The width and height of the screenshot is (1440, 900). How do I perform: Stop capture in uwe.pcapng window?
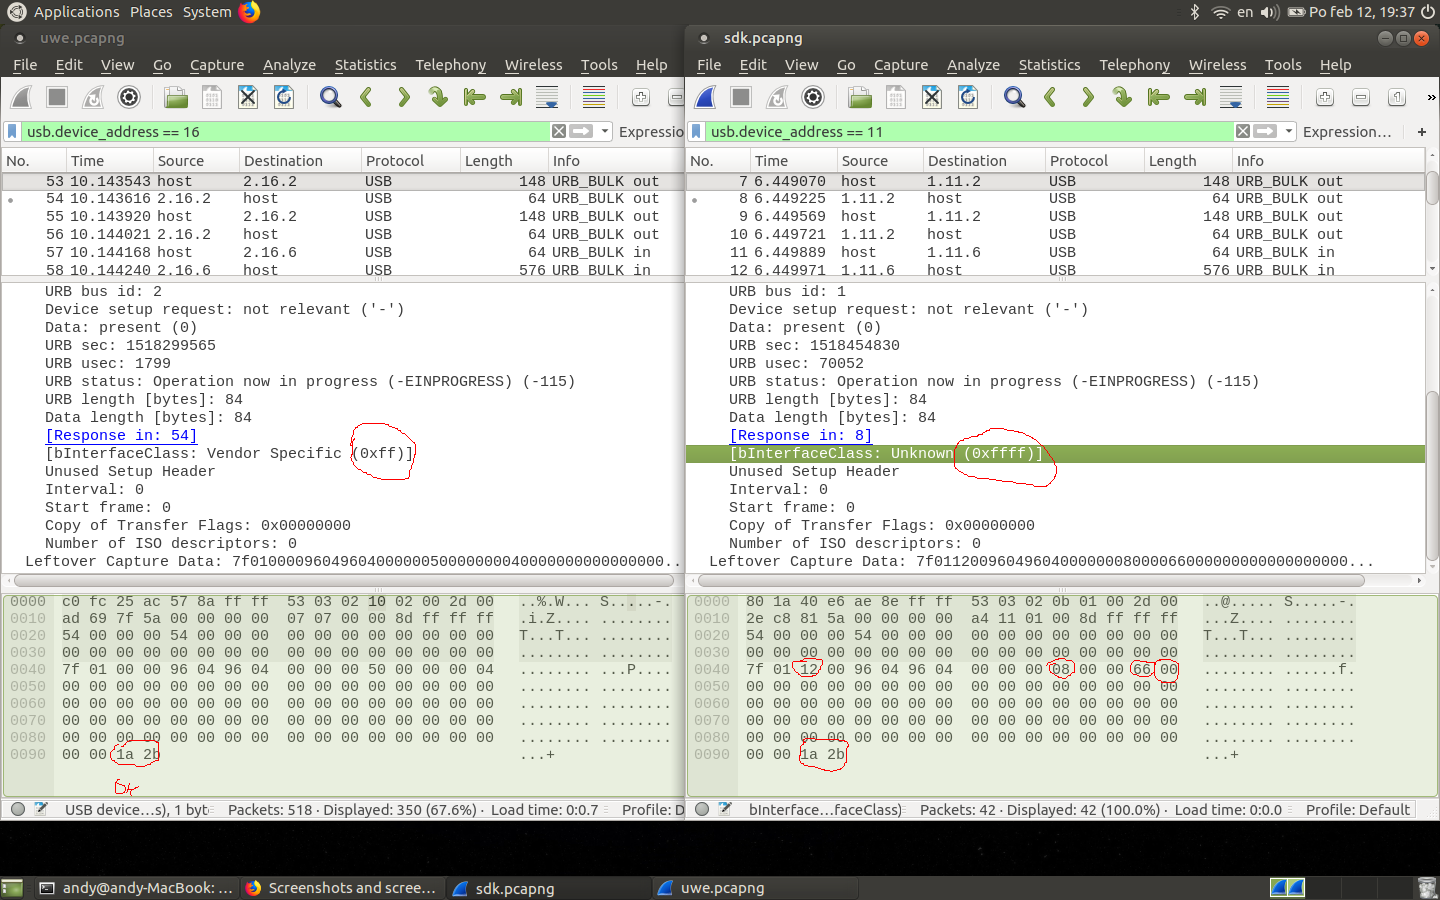coord(57,97)
